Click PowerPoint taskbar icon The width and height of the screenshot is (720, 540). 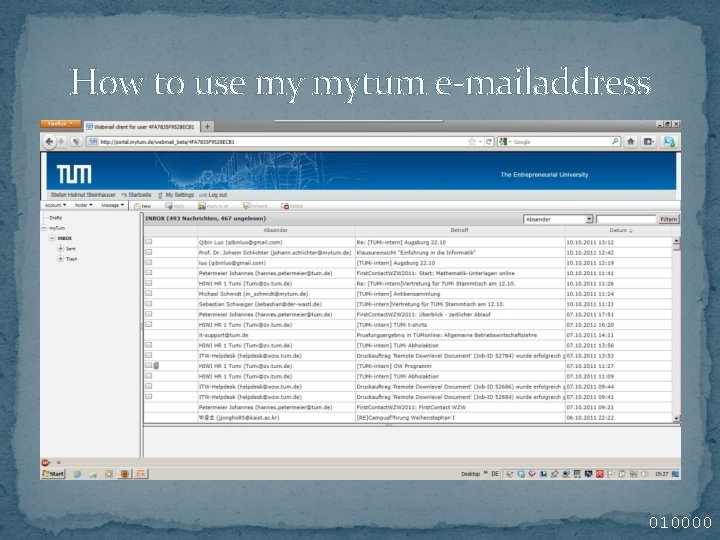coord(141,473)
